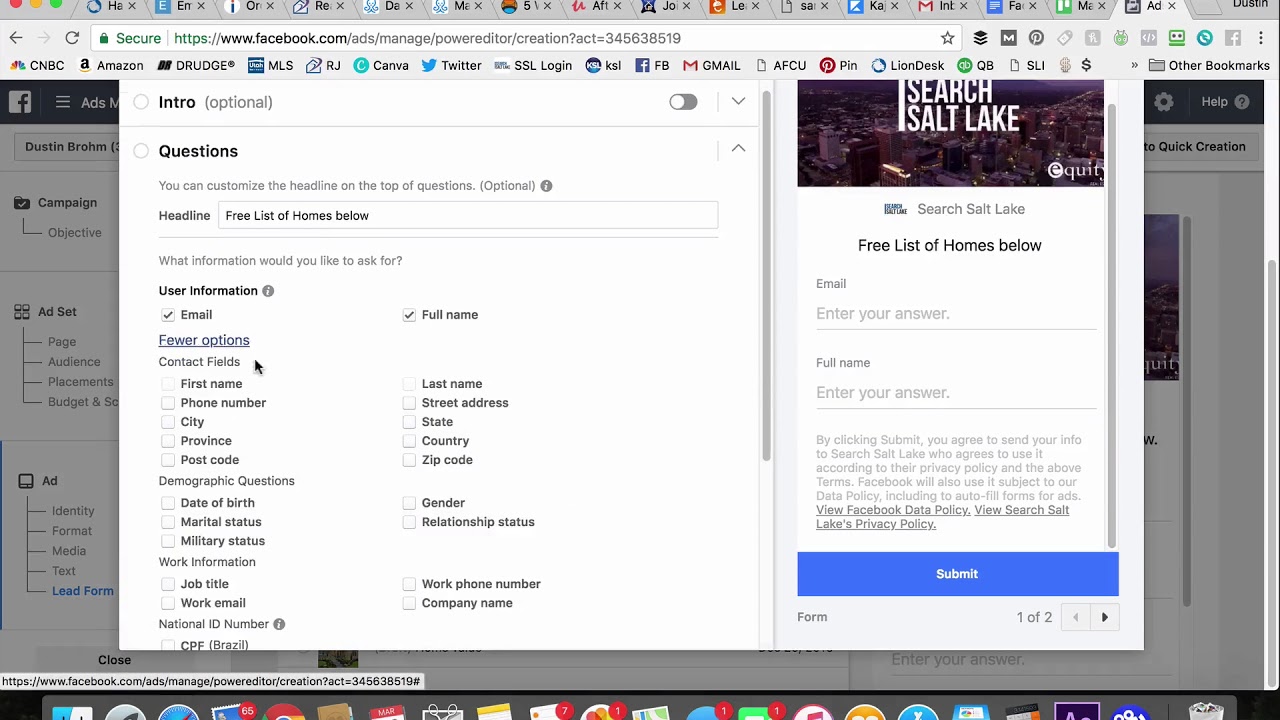Screen dimensions: 1280x720
Task: Click the Email answer field in preview
Action: click(x=956, y=314)
